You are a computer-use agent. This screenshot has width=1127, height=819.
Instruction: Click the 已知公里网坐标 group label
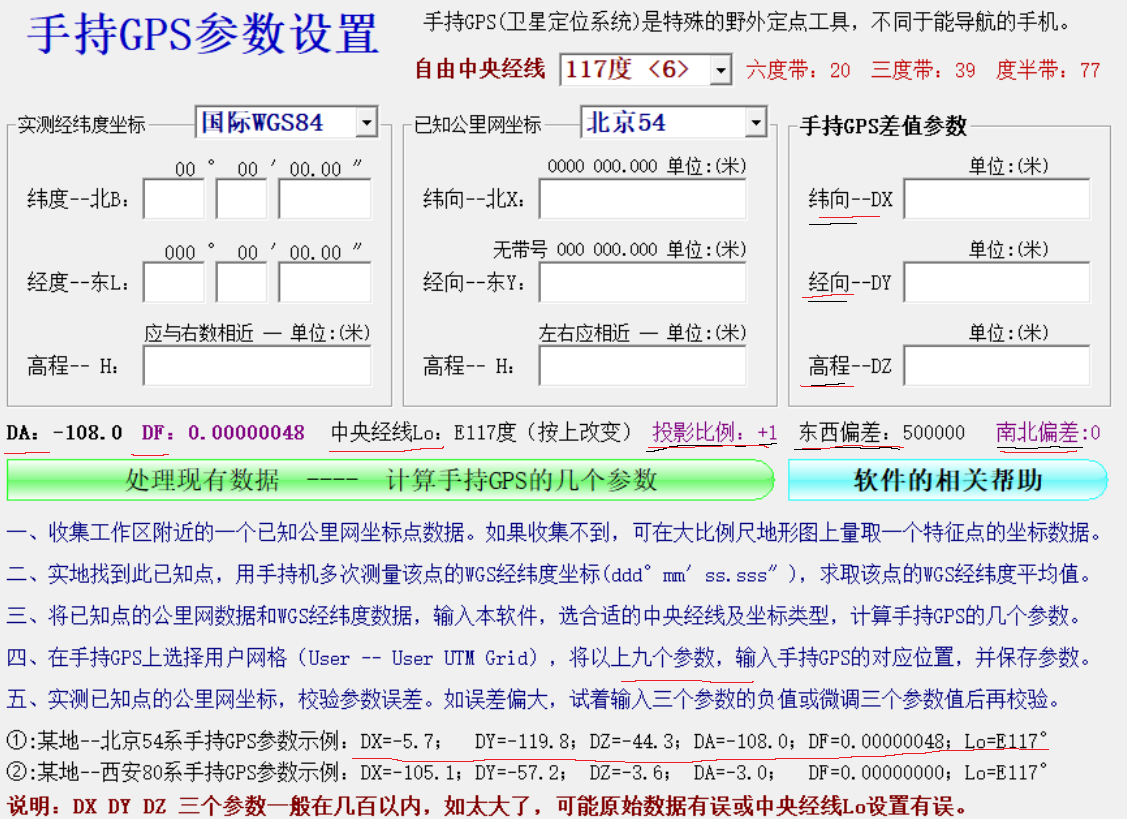click(478, 125)
